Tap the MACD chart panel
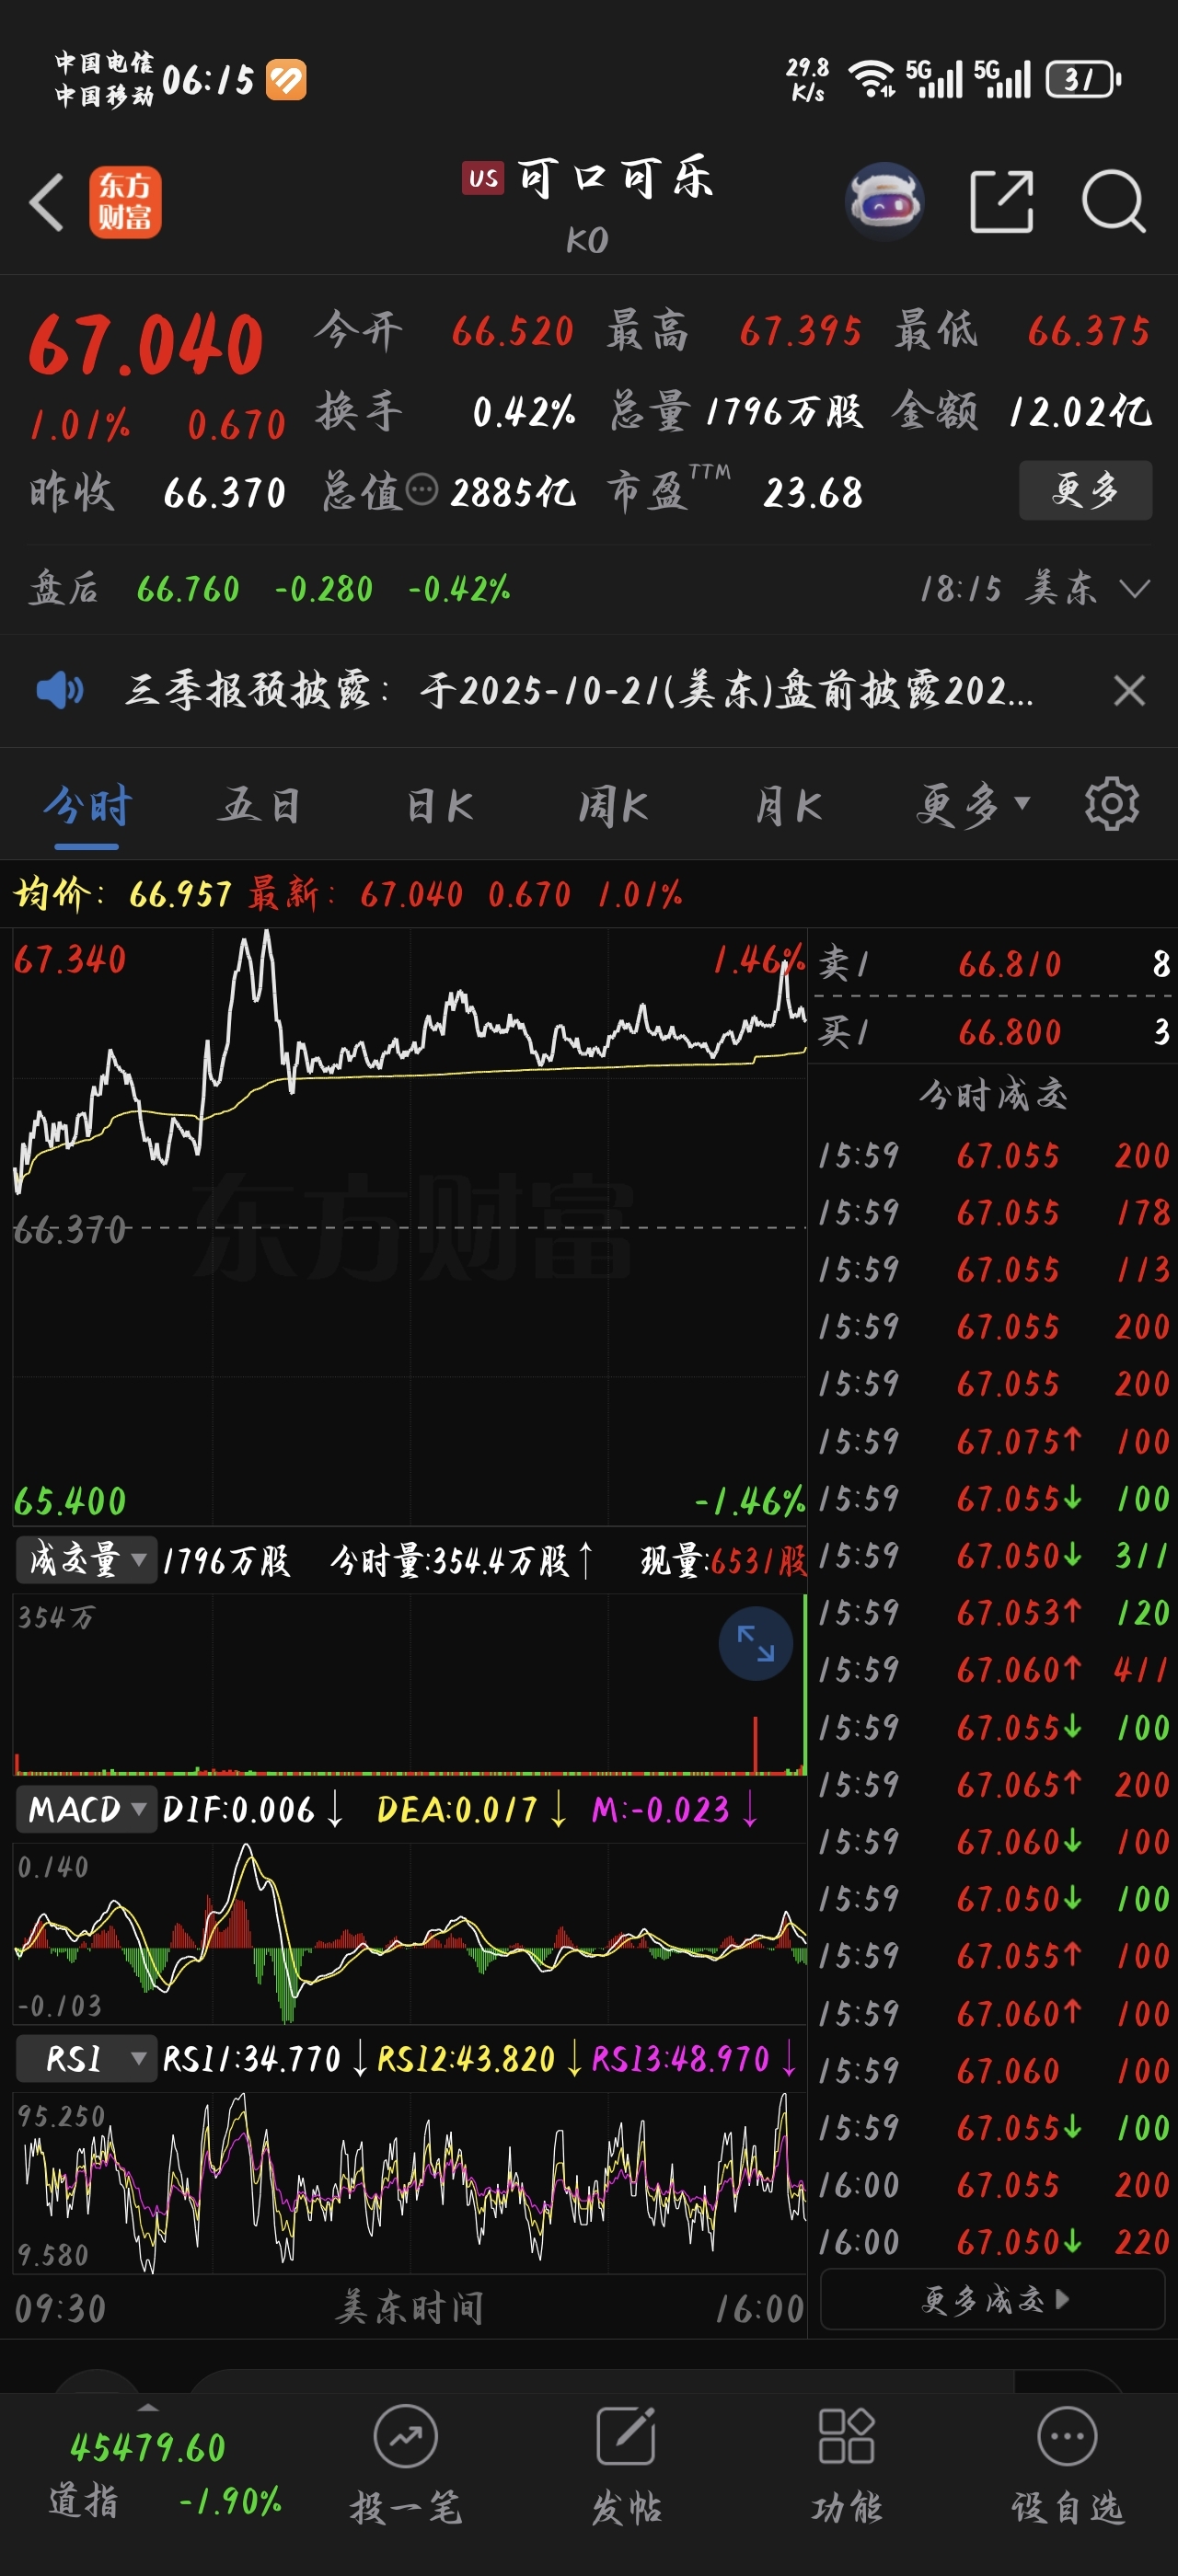Viewport: 1178px width, 2576px height. click(x=409, y=1932)
